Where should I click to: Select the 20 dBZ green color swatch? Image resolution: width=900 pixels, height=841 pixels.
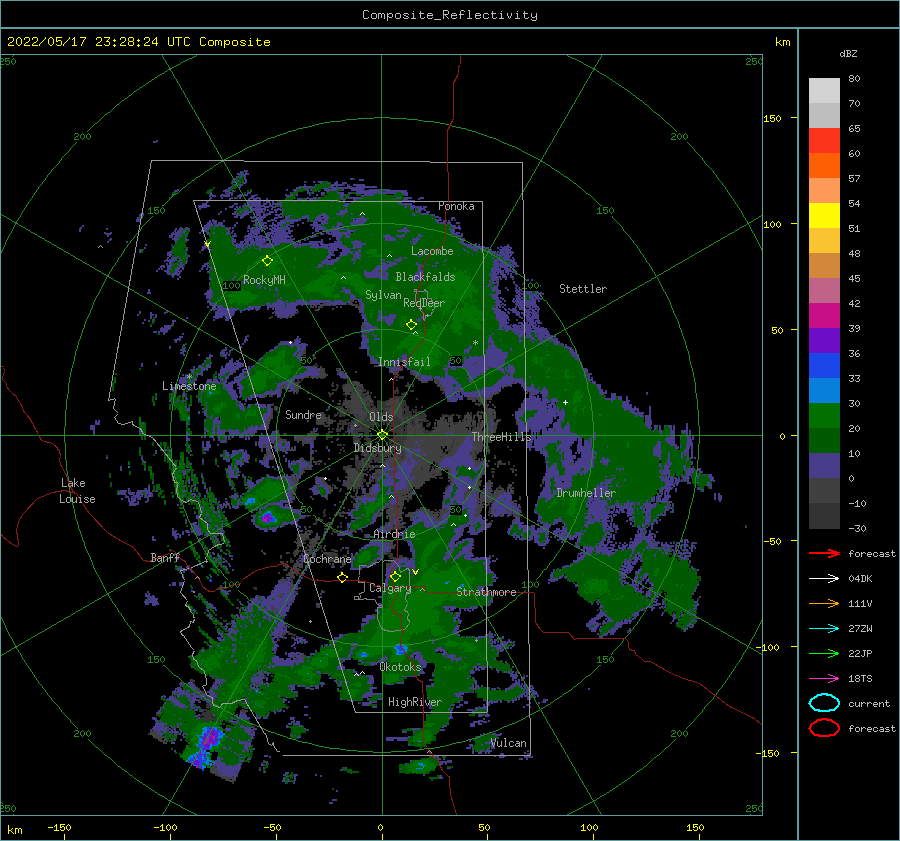point(824,415)
